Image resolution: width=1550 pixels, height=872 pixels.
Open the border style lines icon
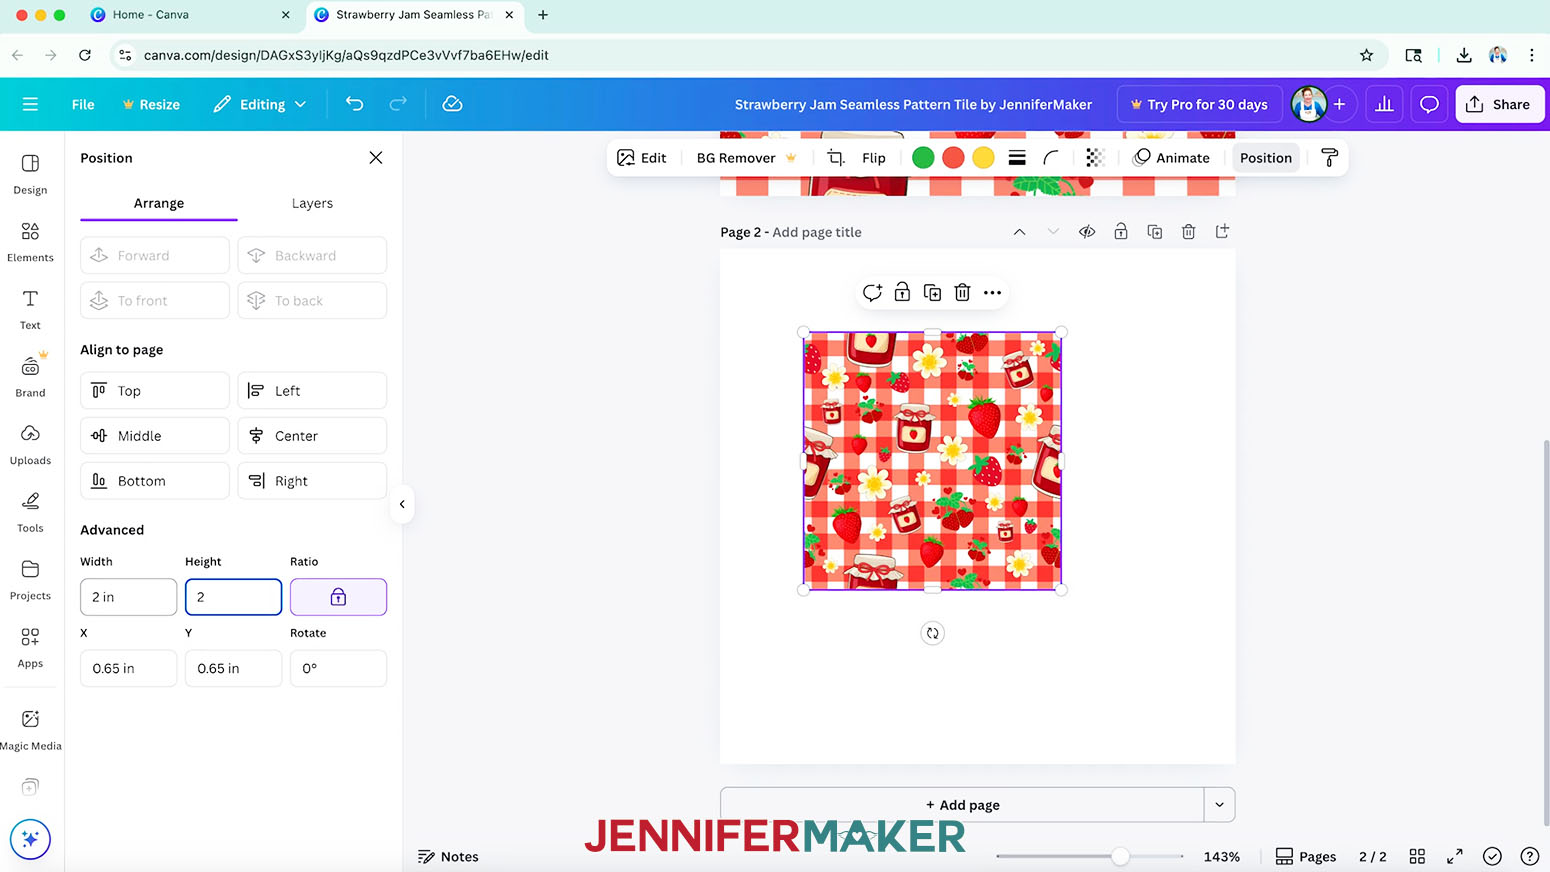coord(1017,158)
